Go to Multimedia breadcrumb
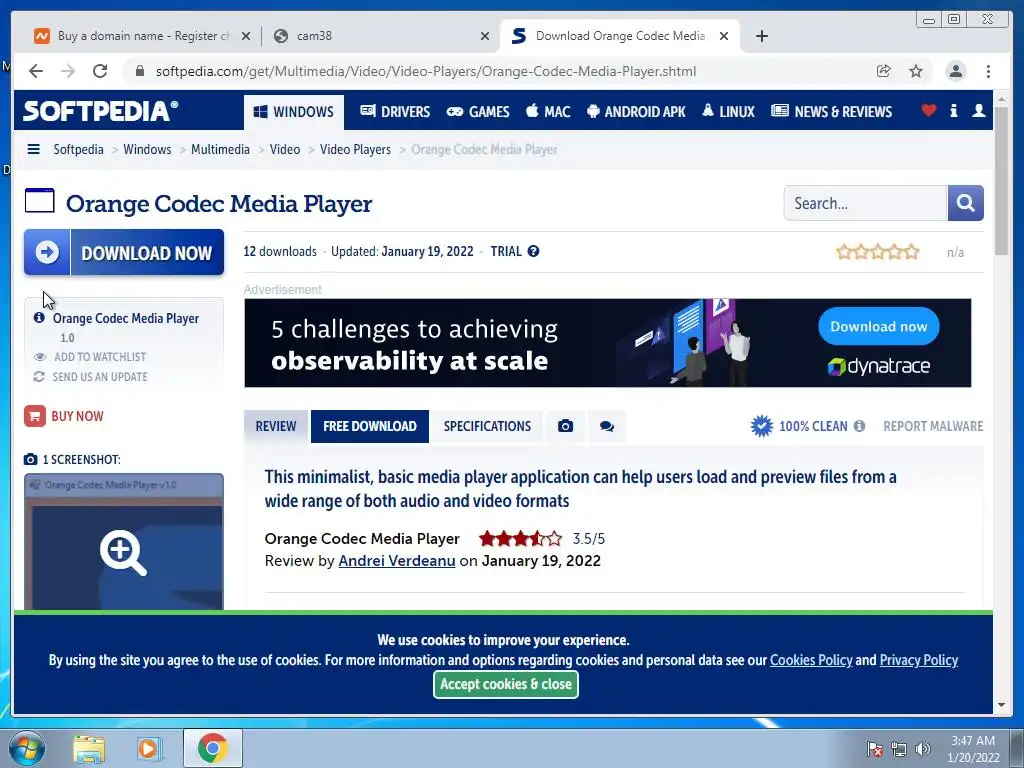Image resolution: width=1024 pixels, height=768 pixels. point(220,149)
